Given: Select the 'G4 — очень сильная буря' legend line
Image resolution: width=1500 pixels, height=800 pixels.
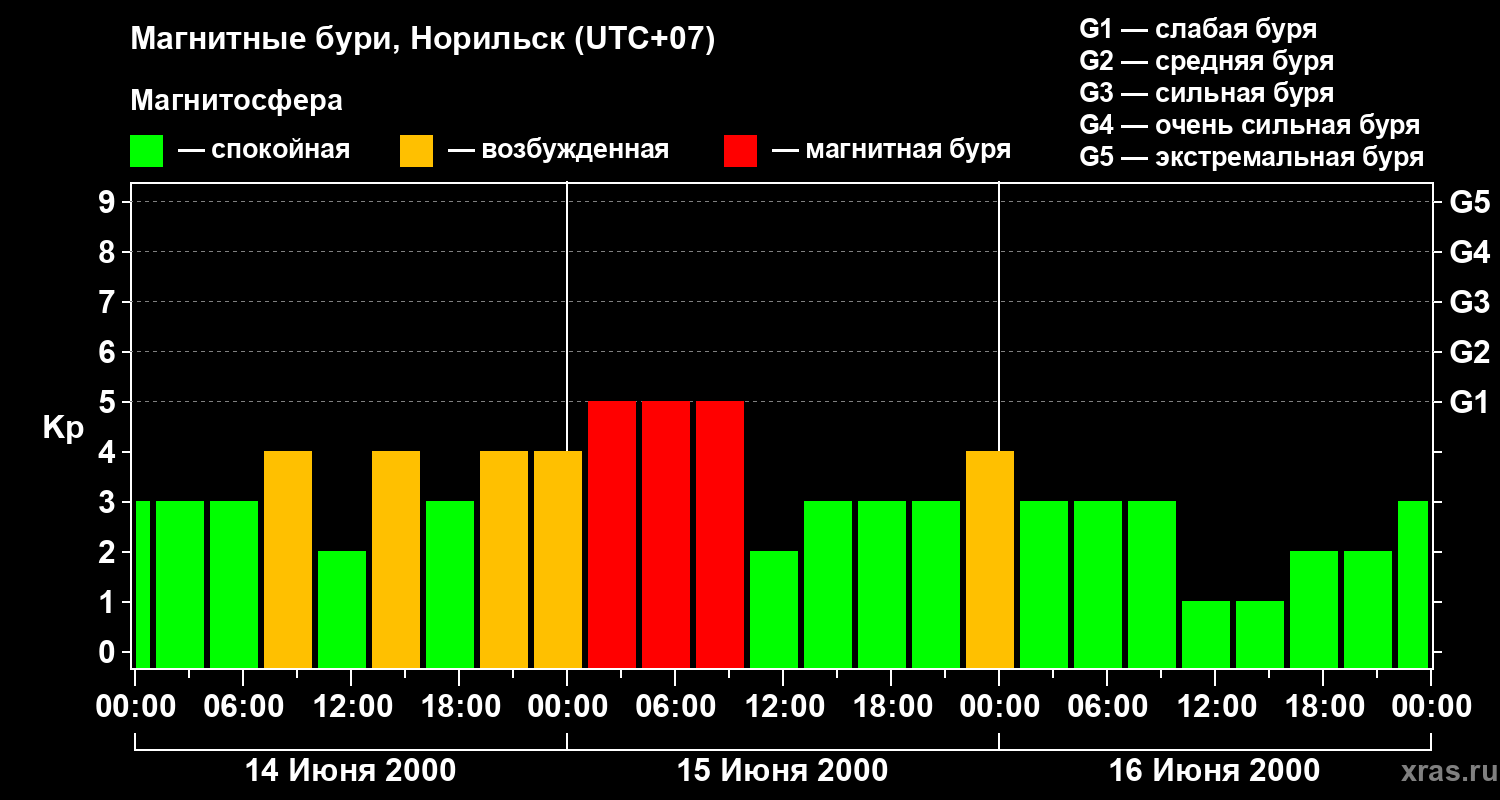Looking at the screenshot, I should pyautogui.click(x=1250, y=125).
